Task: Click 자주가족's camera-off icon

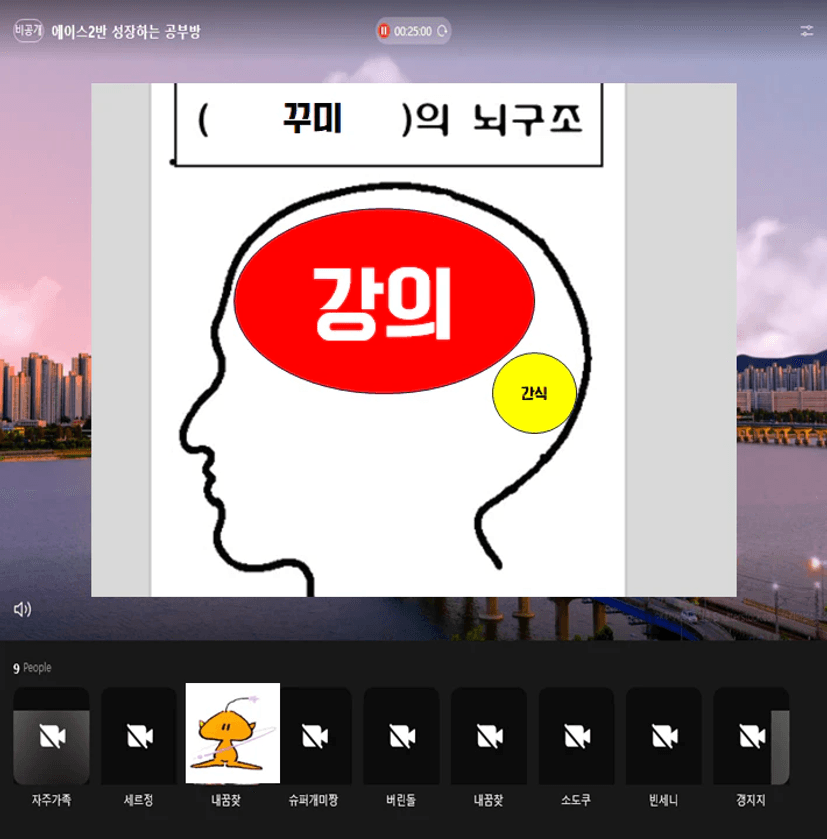Action: 51,736
